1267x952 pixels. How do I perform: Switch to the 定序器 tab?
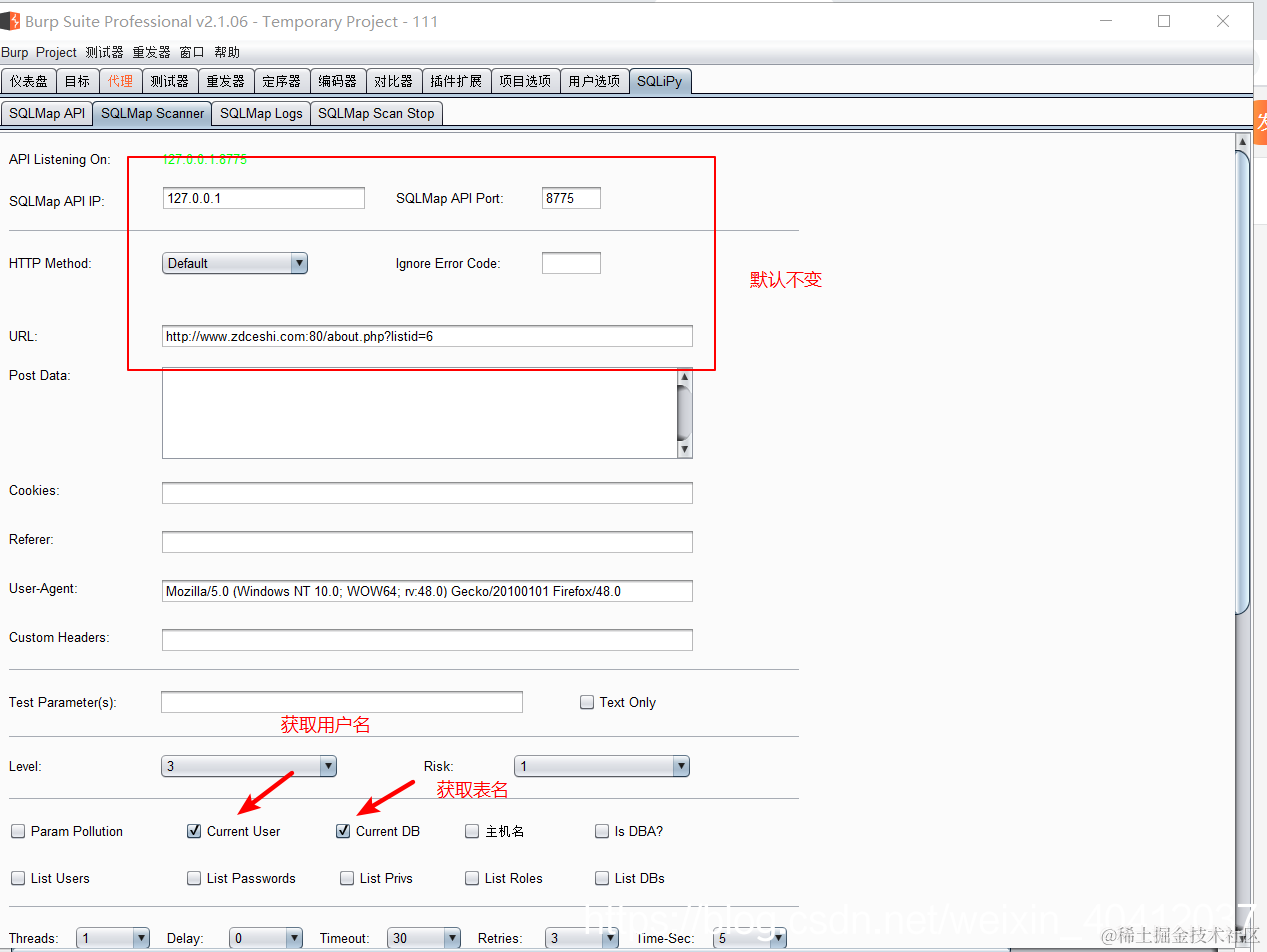pyautogui.click(x=282, y=81)
